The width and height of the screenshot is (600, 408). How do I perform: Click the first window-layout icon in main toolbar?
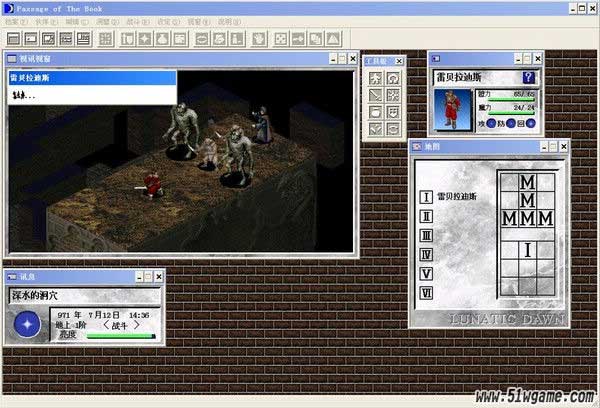click(14, 39)
